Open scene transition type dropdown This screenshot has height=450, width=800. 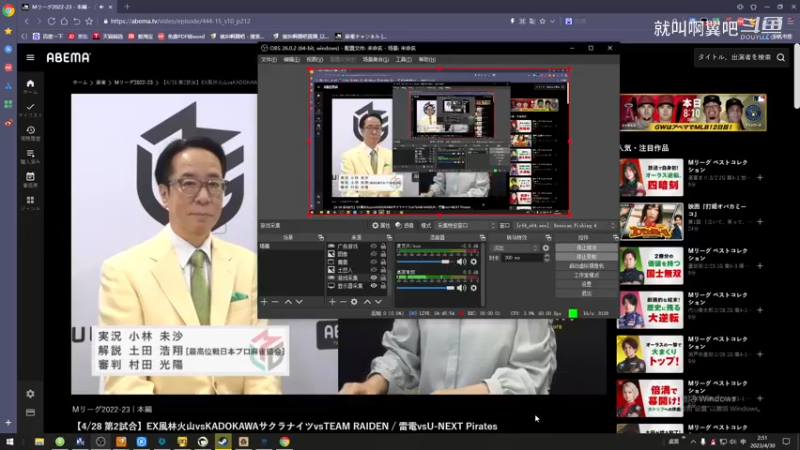pos(515,248)
